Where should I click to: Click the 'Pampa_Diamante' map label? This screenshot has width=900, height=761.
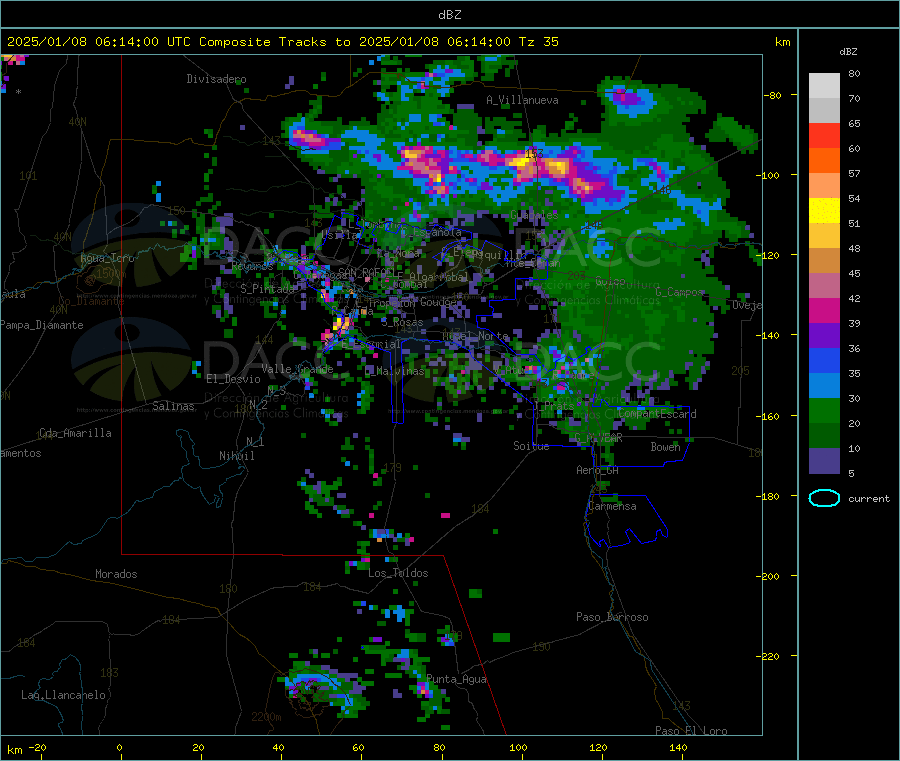coord(41,325)
